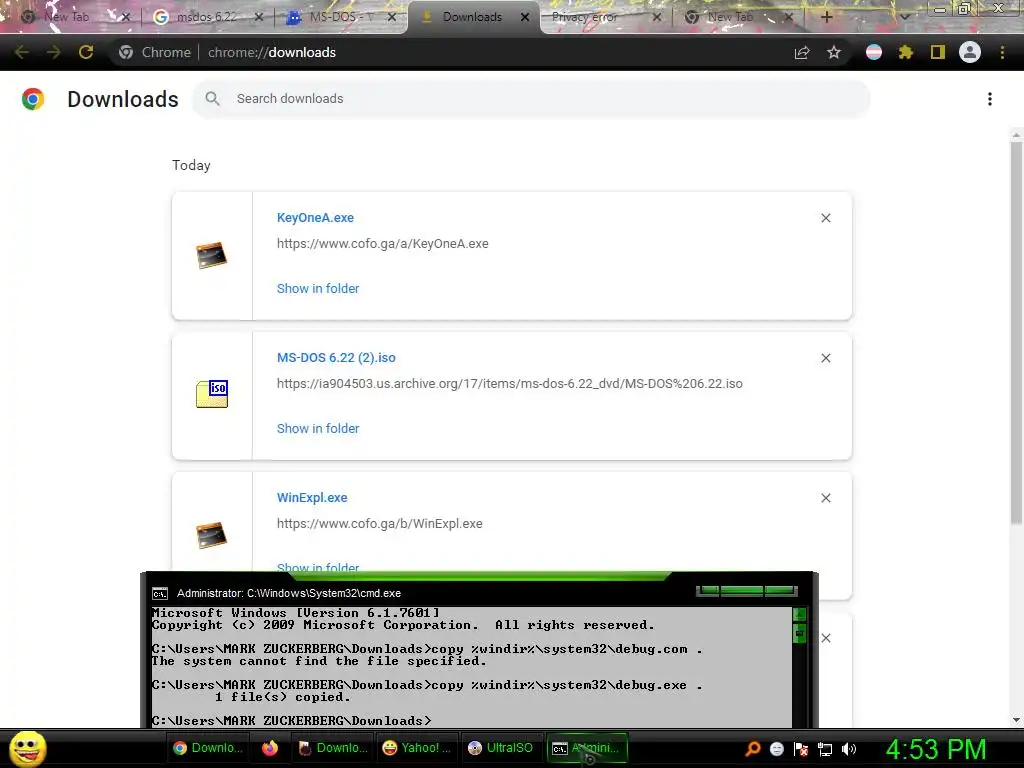The width and height of the screenshot is (1024, 768).
Task: Click the Today date heading
Action: (191, 165)
